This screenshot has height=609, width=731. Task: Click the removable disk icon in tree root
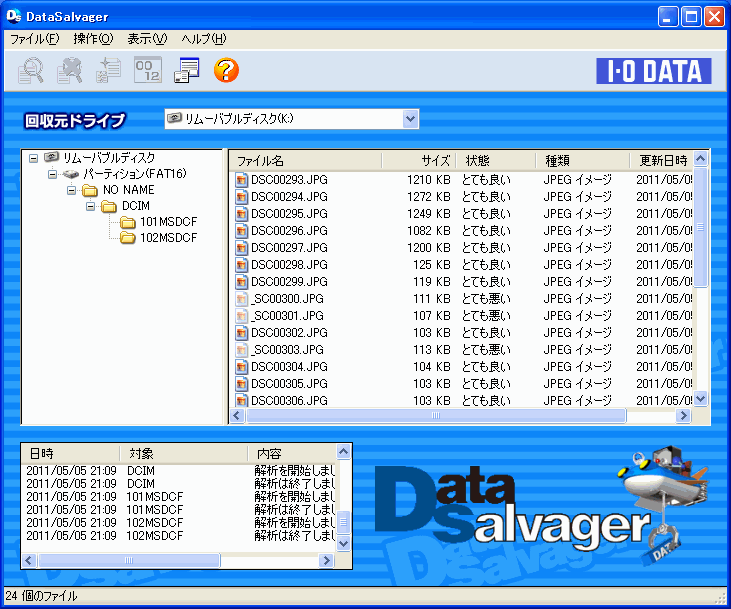pos(51,157)
